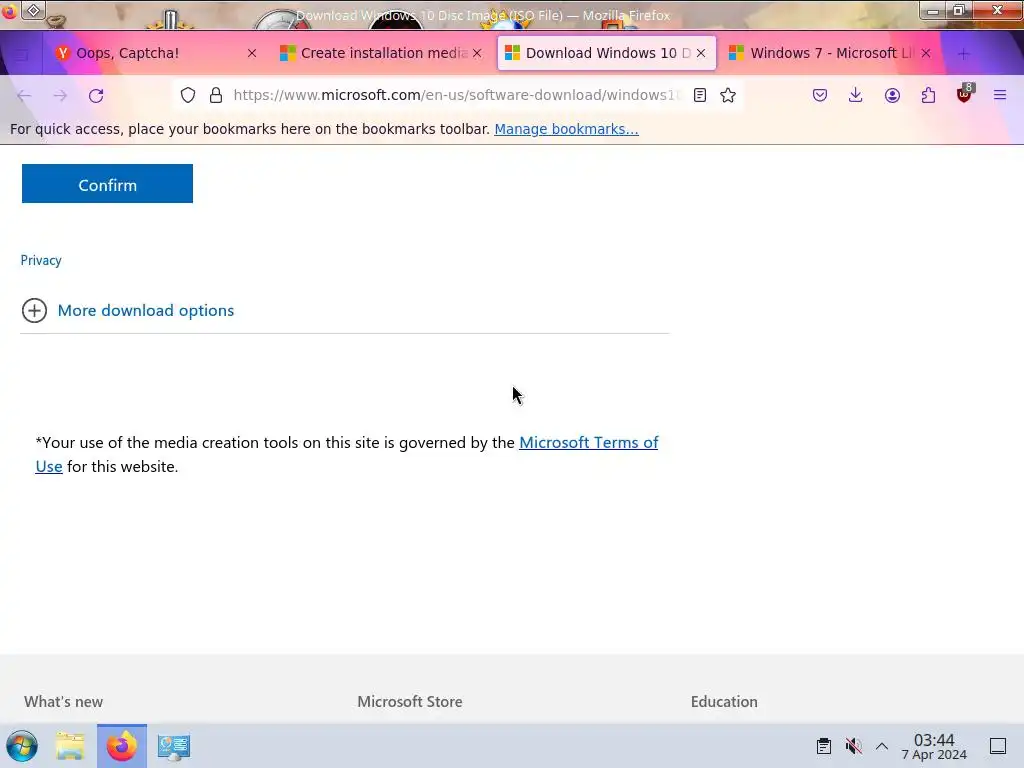Open the Firefox hamburger menu
1024x768 pixels.
(1000, 95)
